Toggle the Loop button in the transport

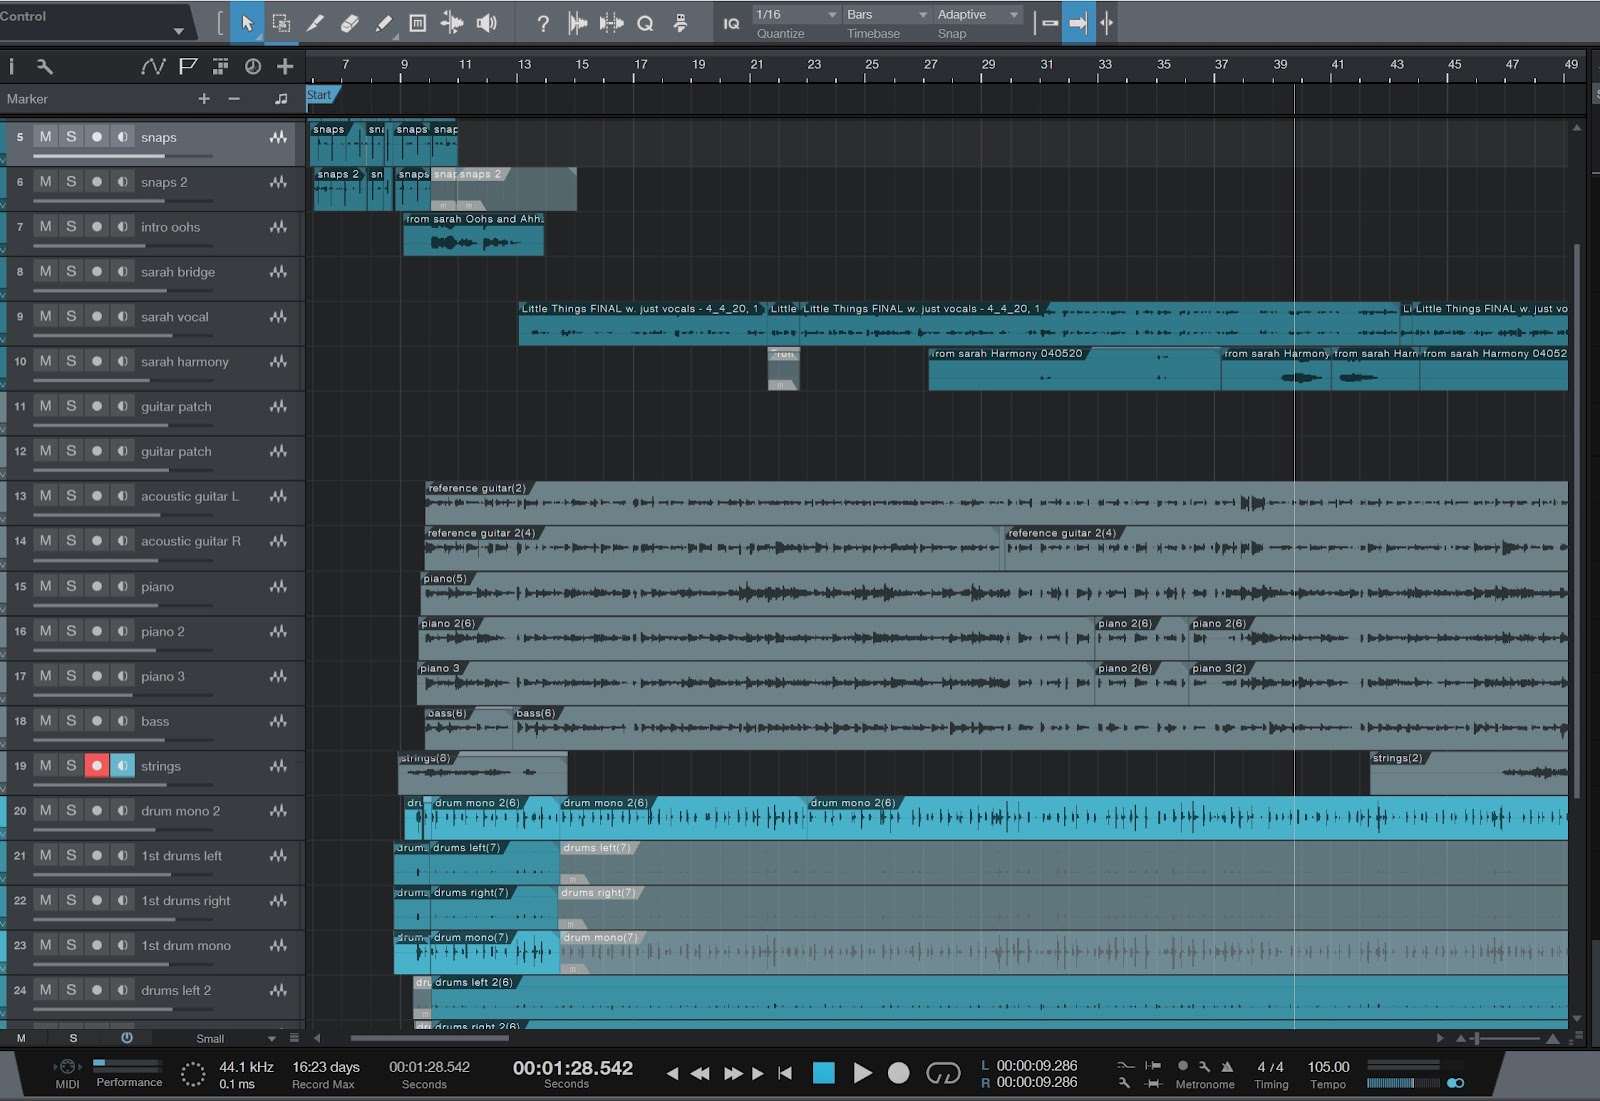pos(943,1073)
